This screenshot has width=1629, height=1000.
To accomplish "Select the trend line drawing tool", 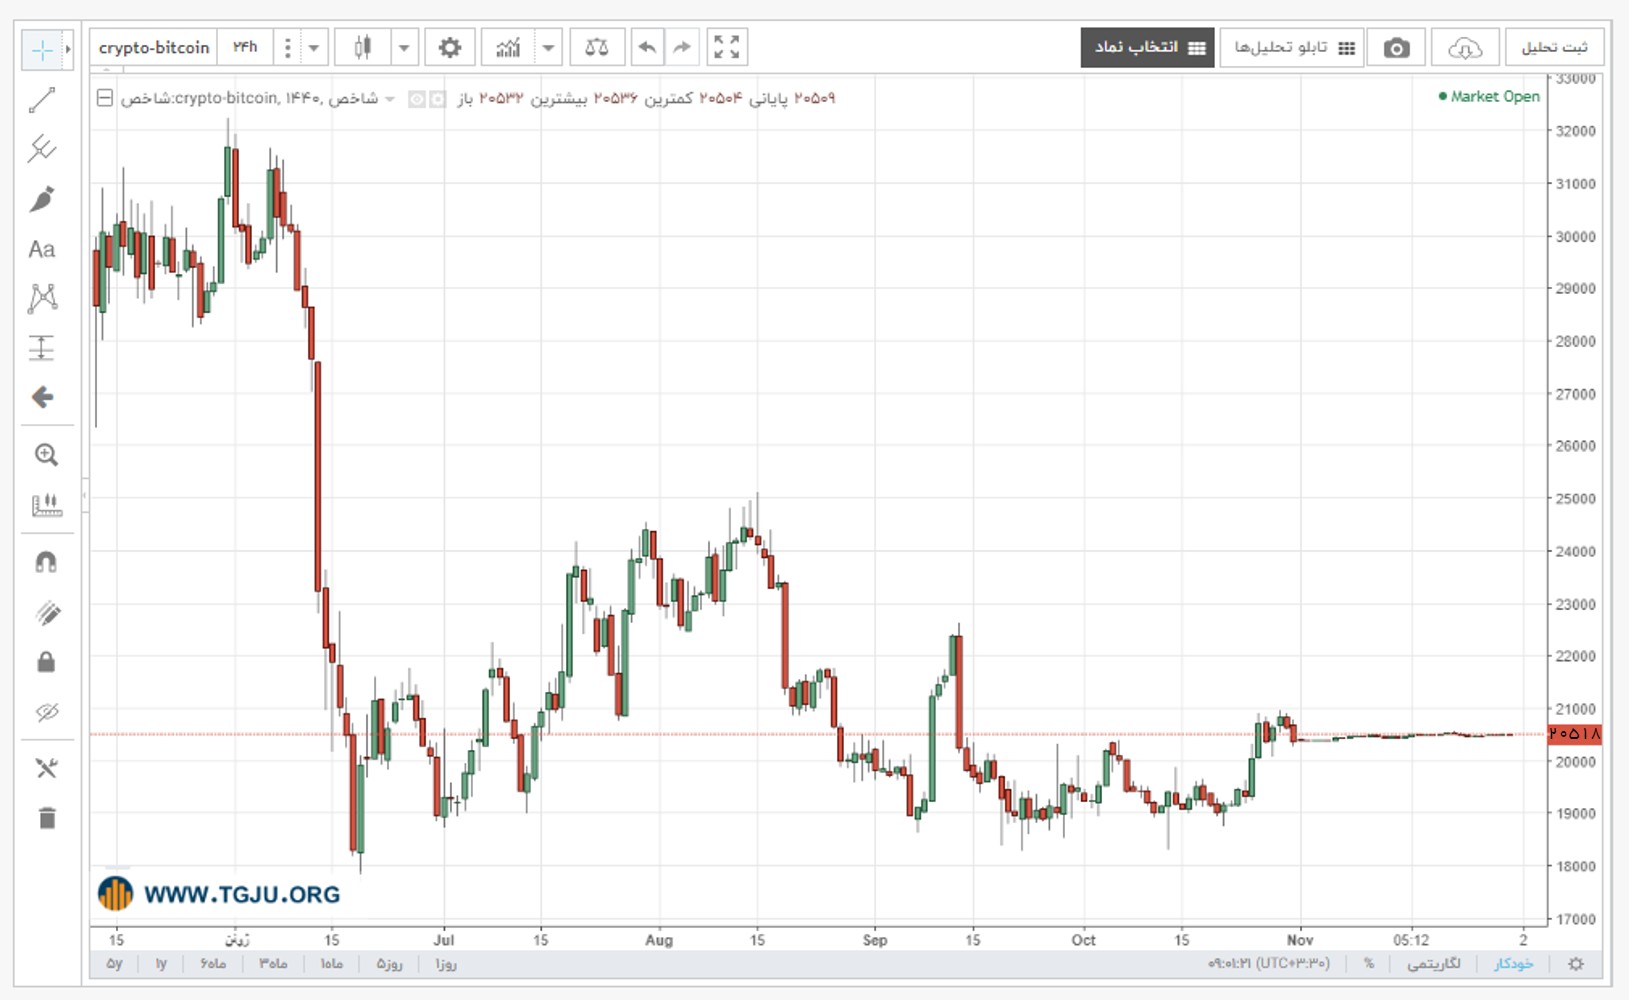I will [x=42, y=100].
